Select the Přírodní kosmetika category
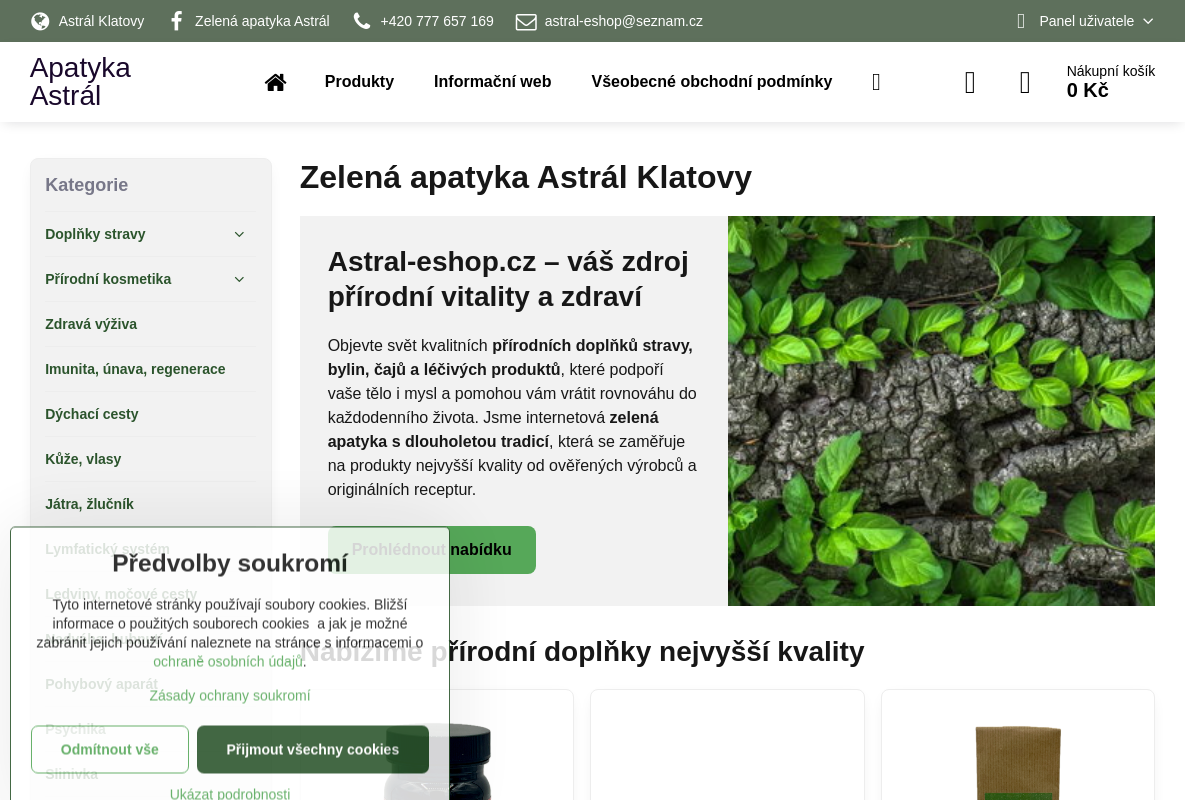This screenshot has width=1200, height=800. (x=108, y=279)
